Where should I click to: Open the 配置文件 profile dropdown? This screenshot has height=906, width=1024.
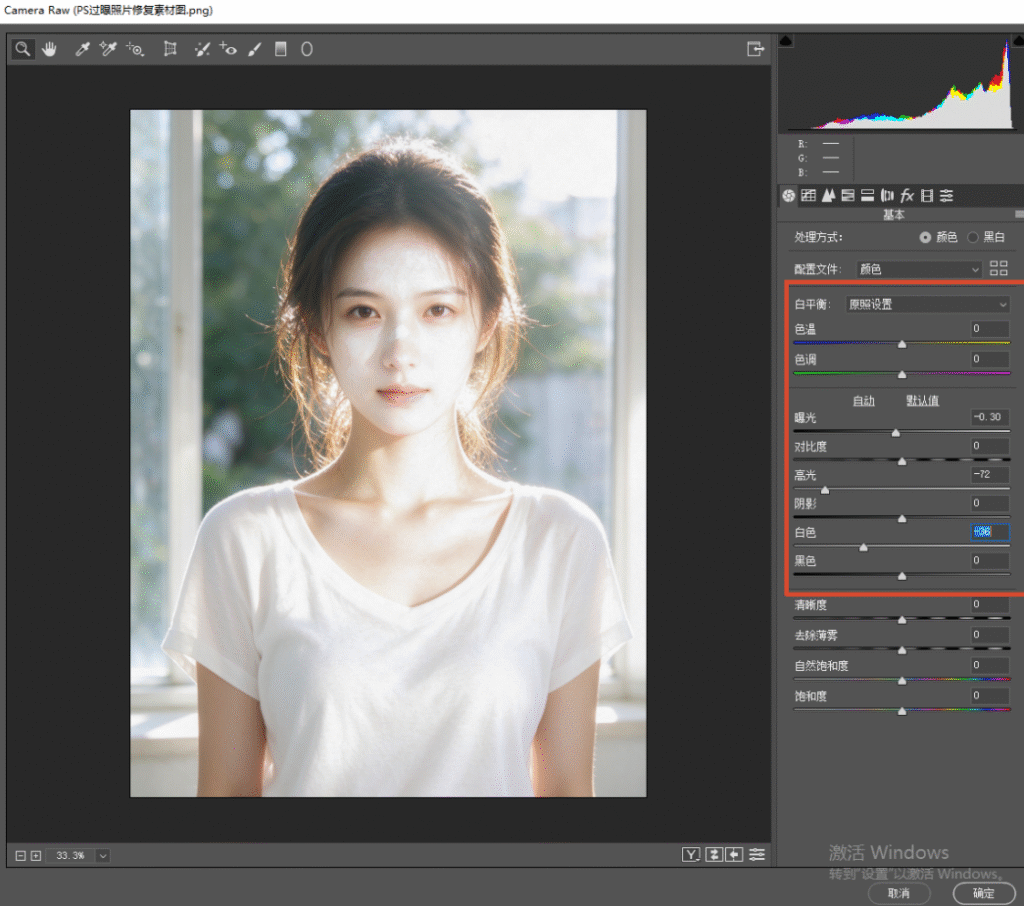919,269
